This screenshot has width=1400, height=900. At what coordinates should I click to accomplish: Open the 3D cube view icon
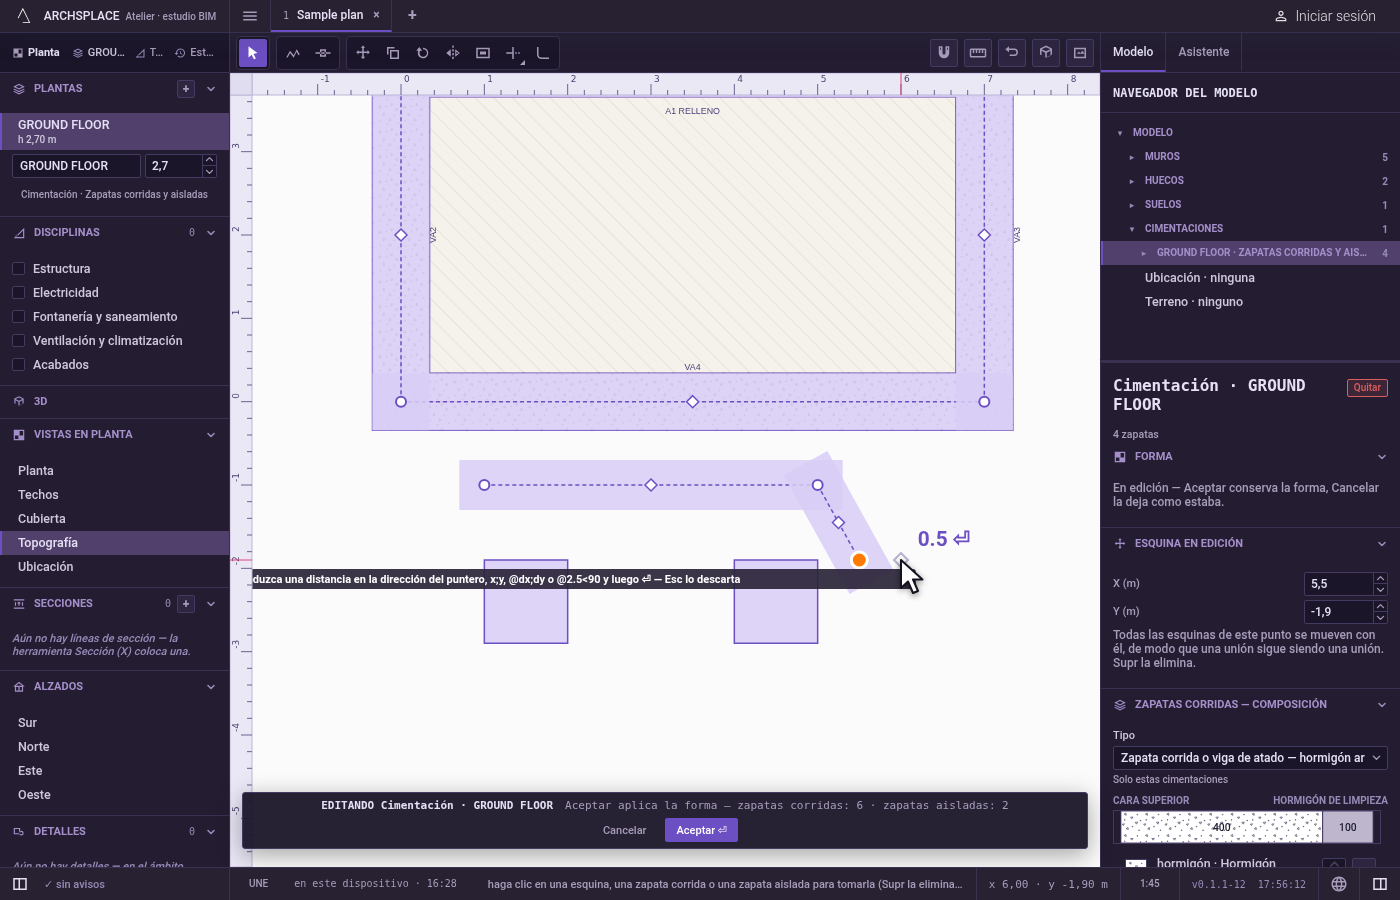(1046, 53)
